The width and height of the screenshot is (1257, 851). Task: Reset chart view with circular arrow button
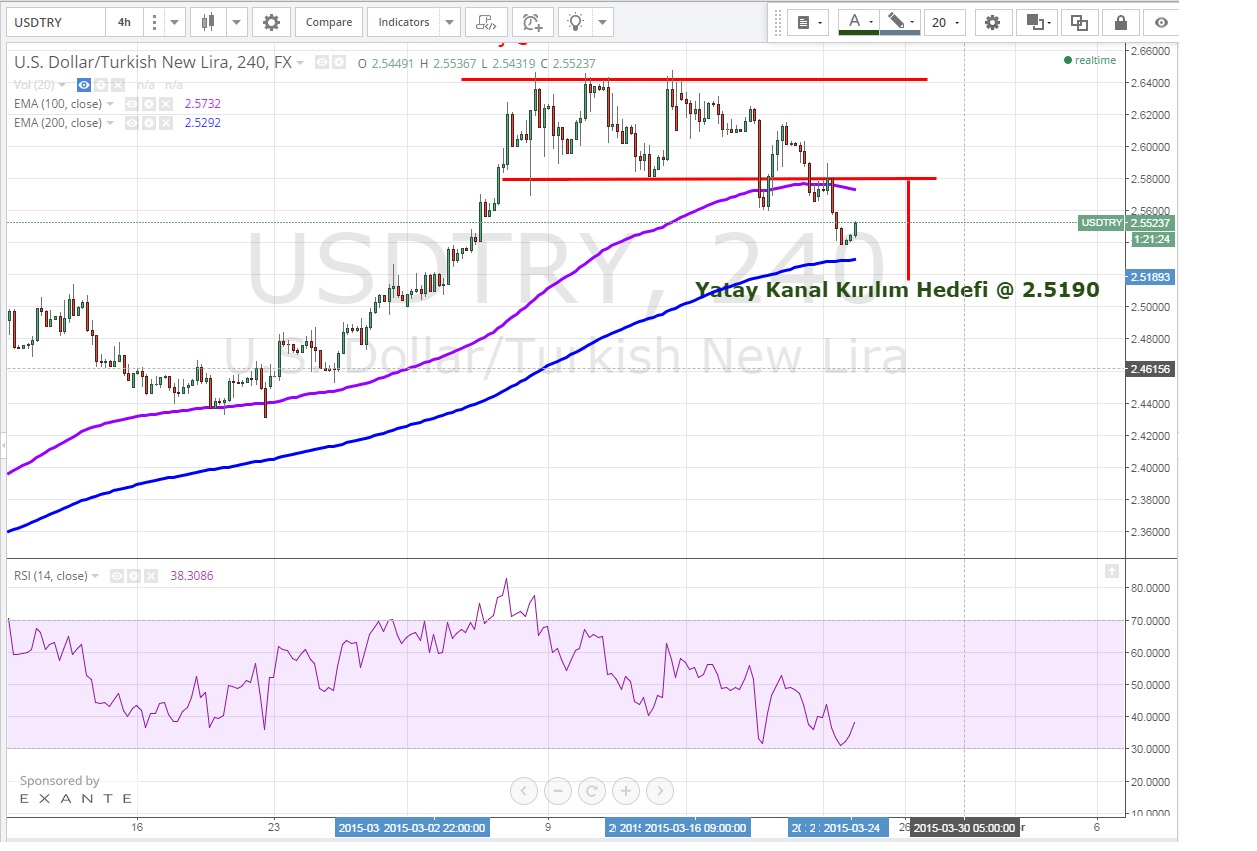(592, 792)
